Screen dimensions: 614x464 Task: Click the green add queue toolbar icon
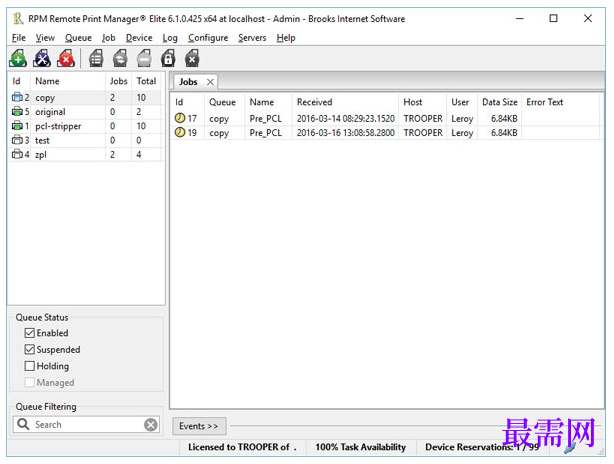(18, 58)
